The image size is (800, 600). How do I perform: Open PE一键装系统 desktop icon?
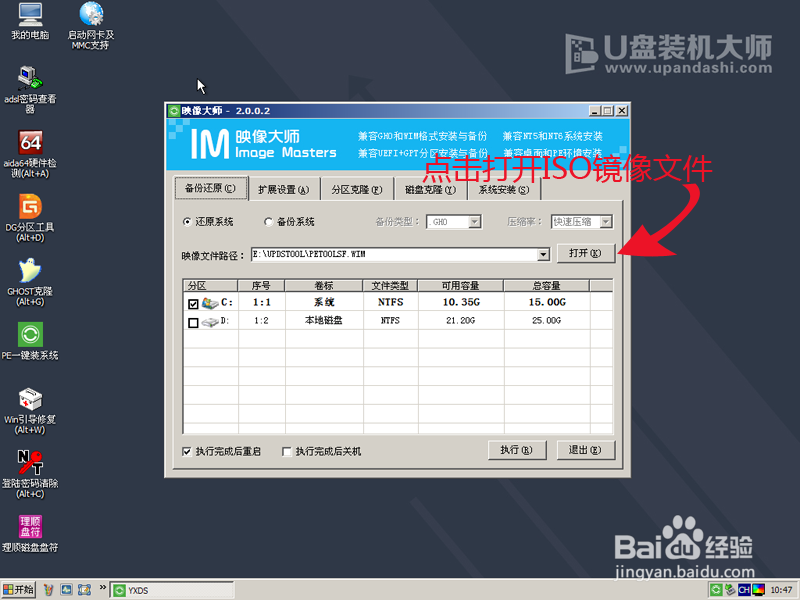point(30,341)
